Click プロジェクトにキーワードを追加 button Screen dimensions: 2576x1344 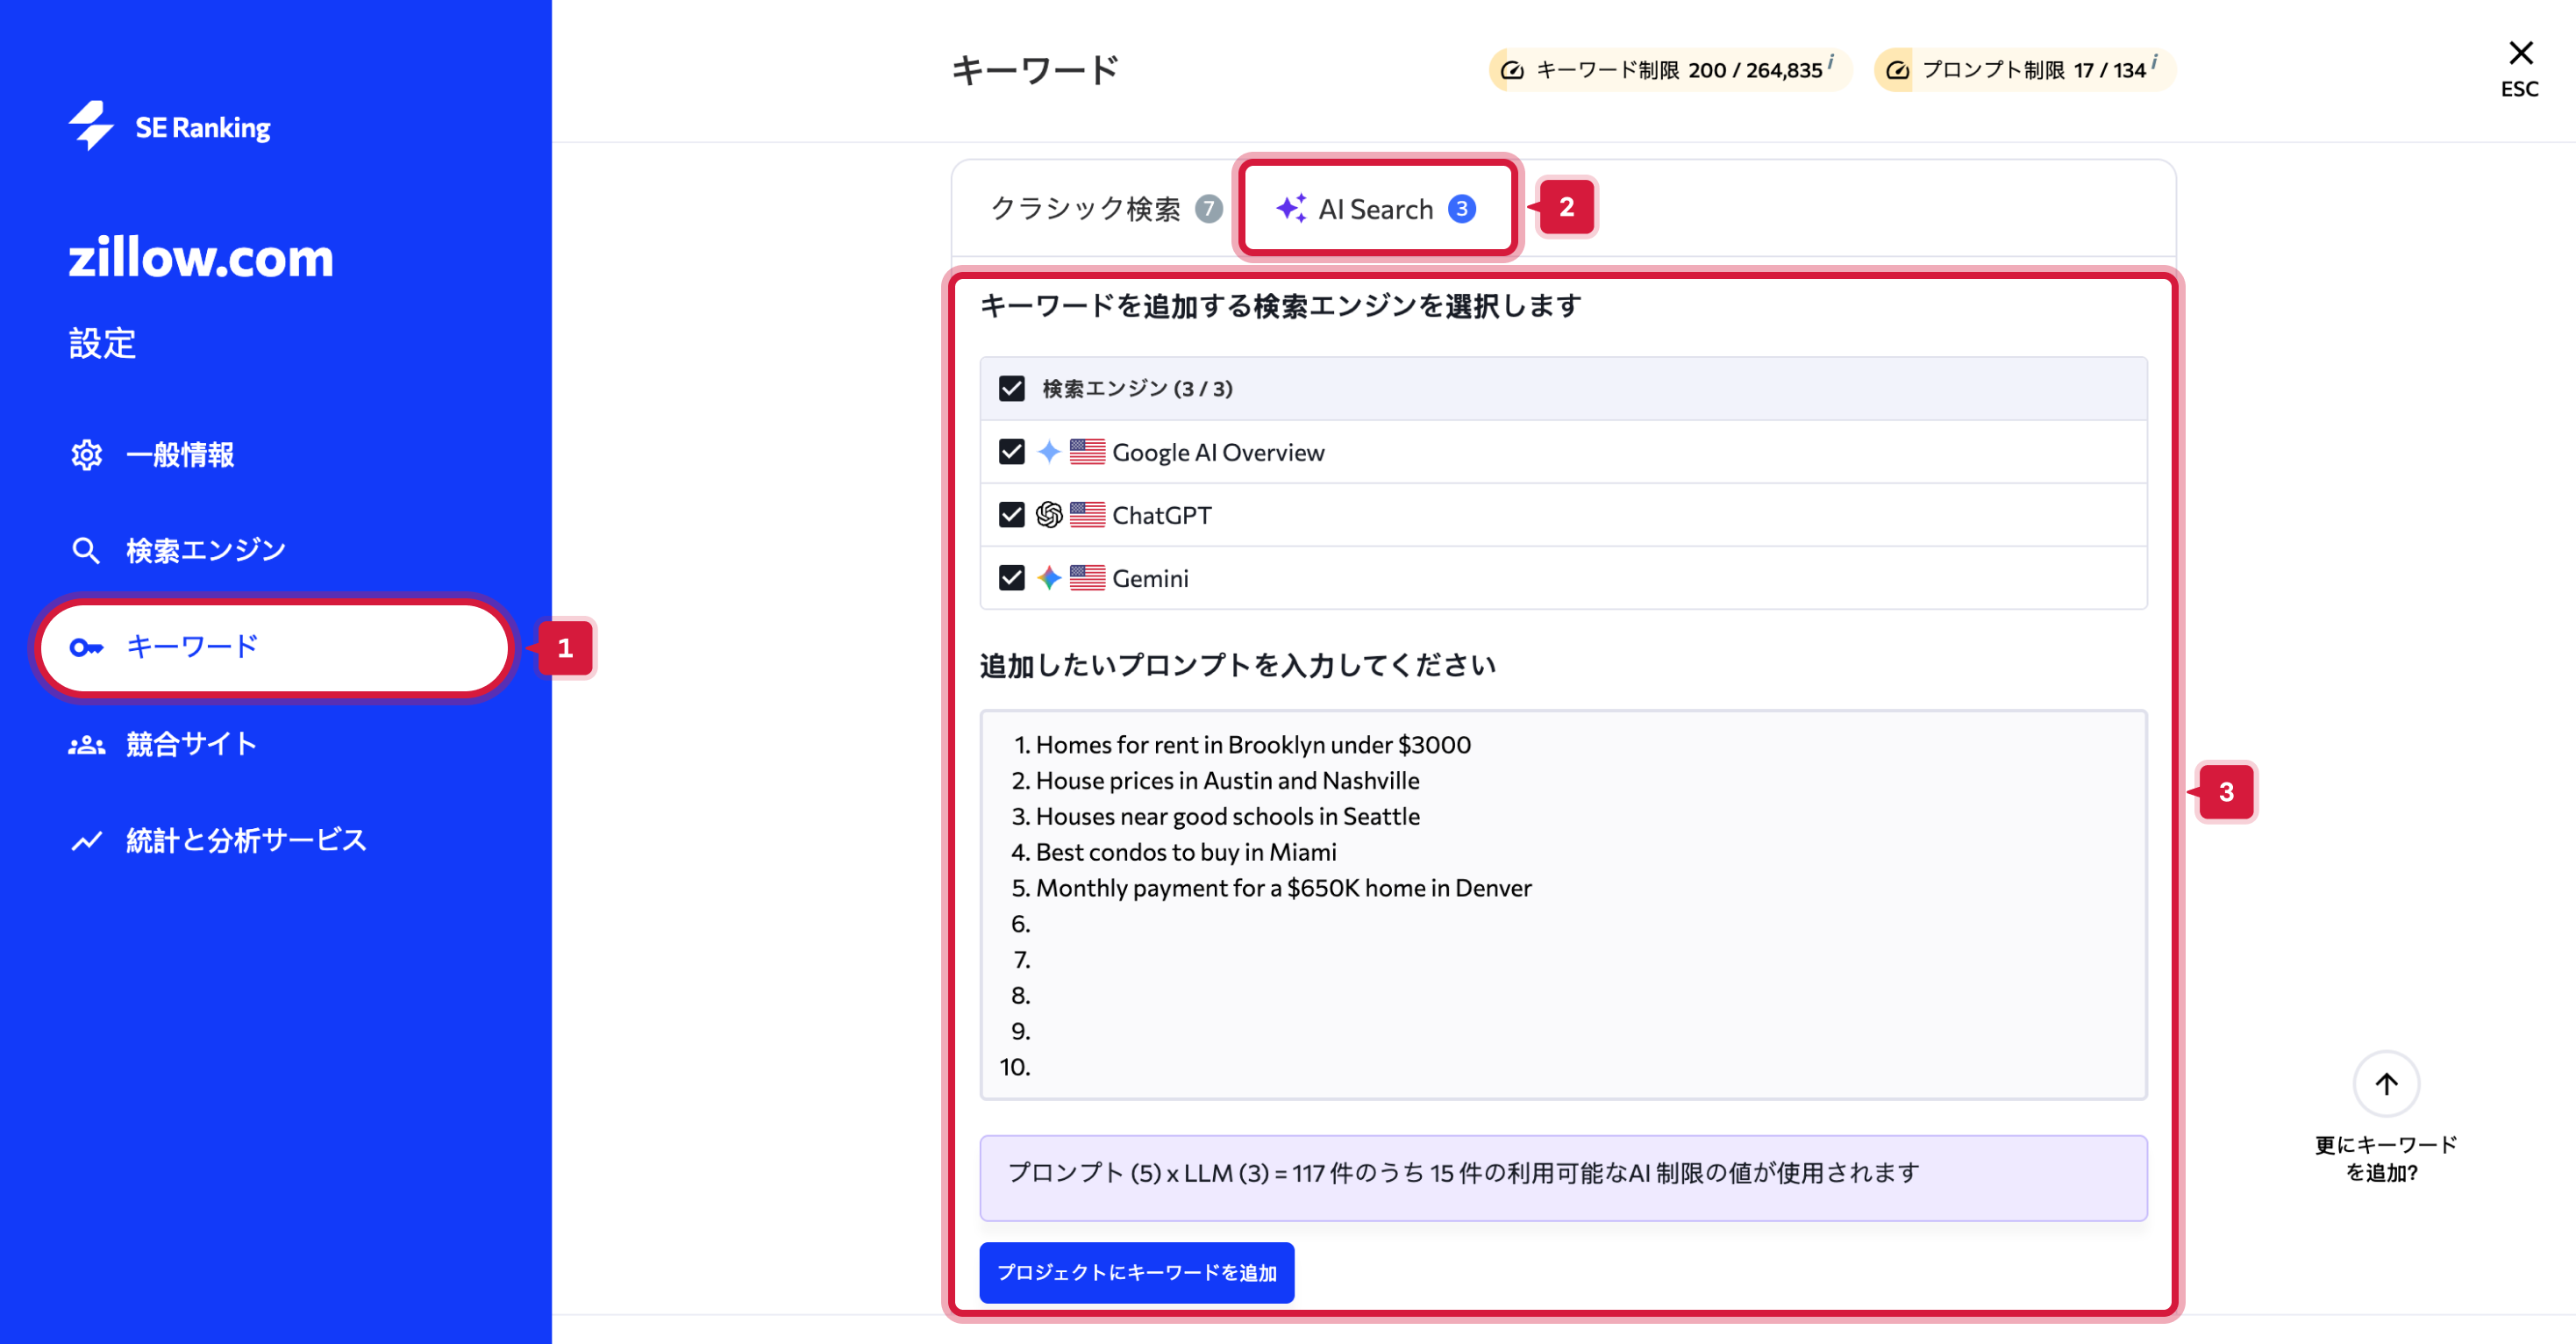point(1136,1272)
